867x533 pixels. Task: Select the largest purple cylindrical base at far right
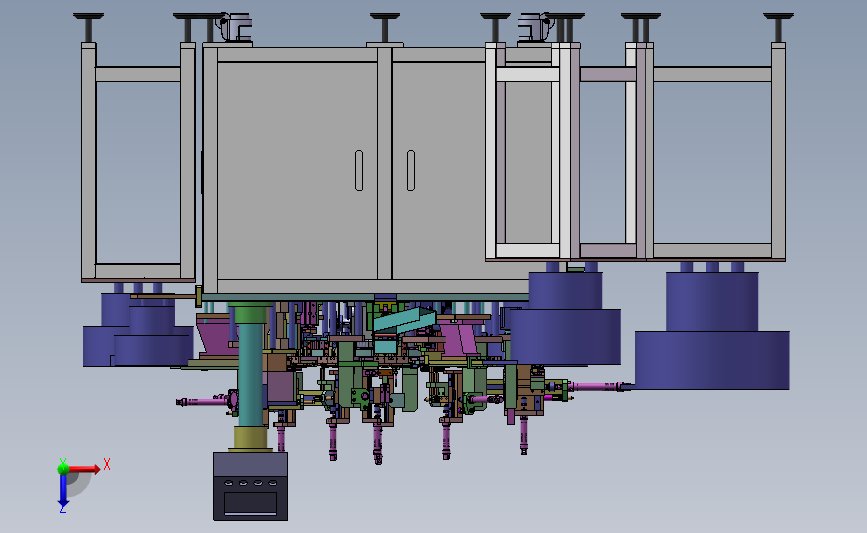712,360
